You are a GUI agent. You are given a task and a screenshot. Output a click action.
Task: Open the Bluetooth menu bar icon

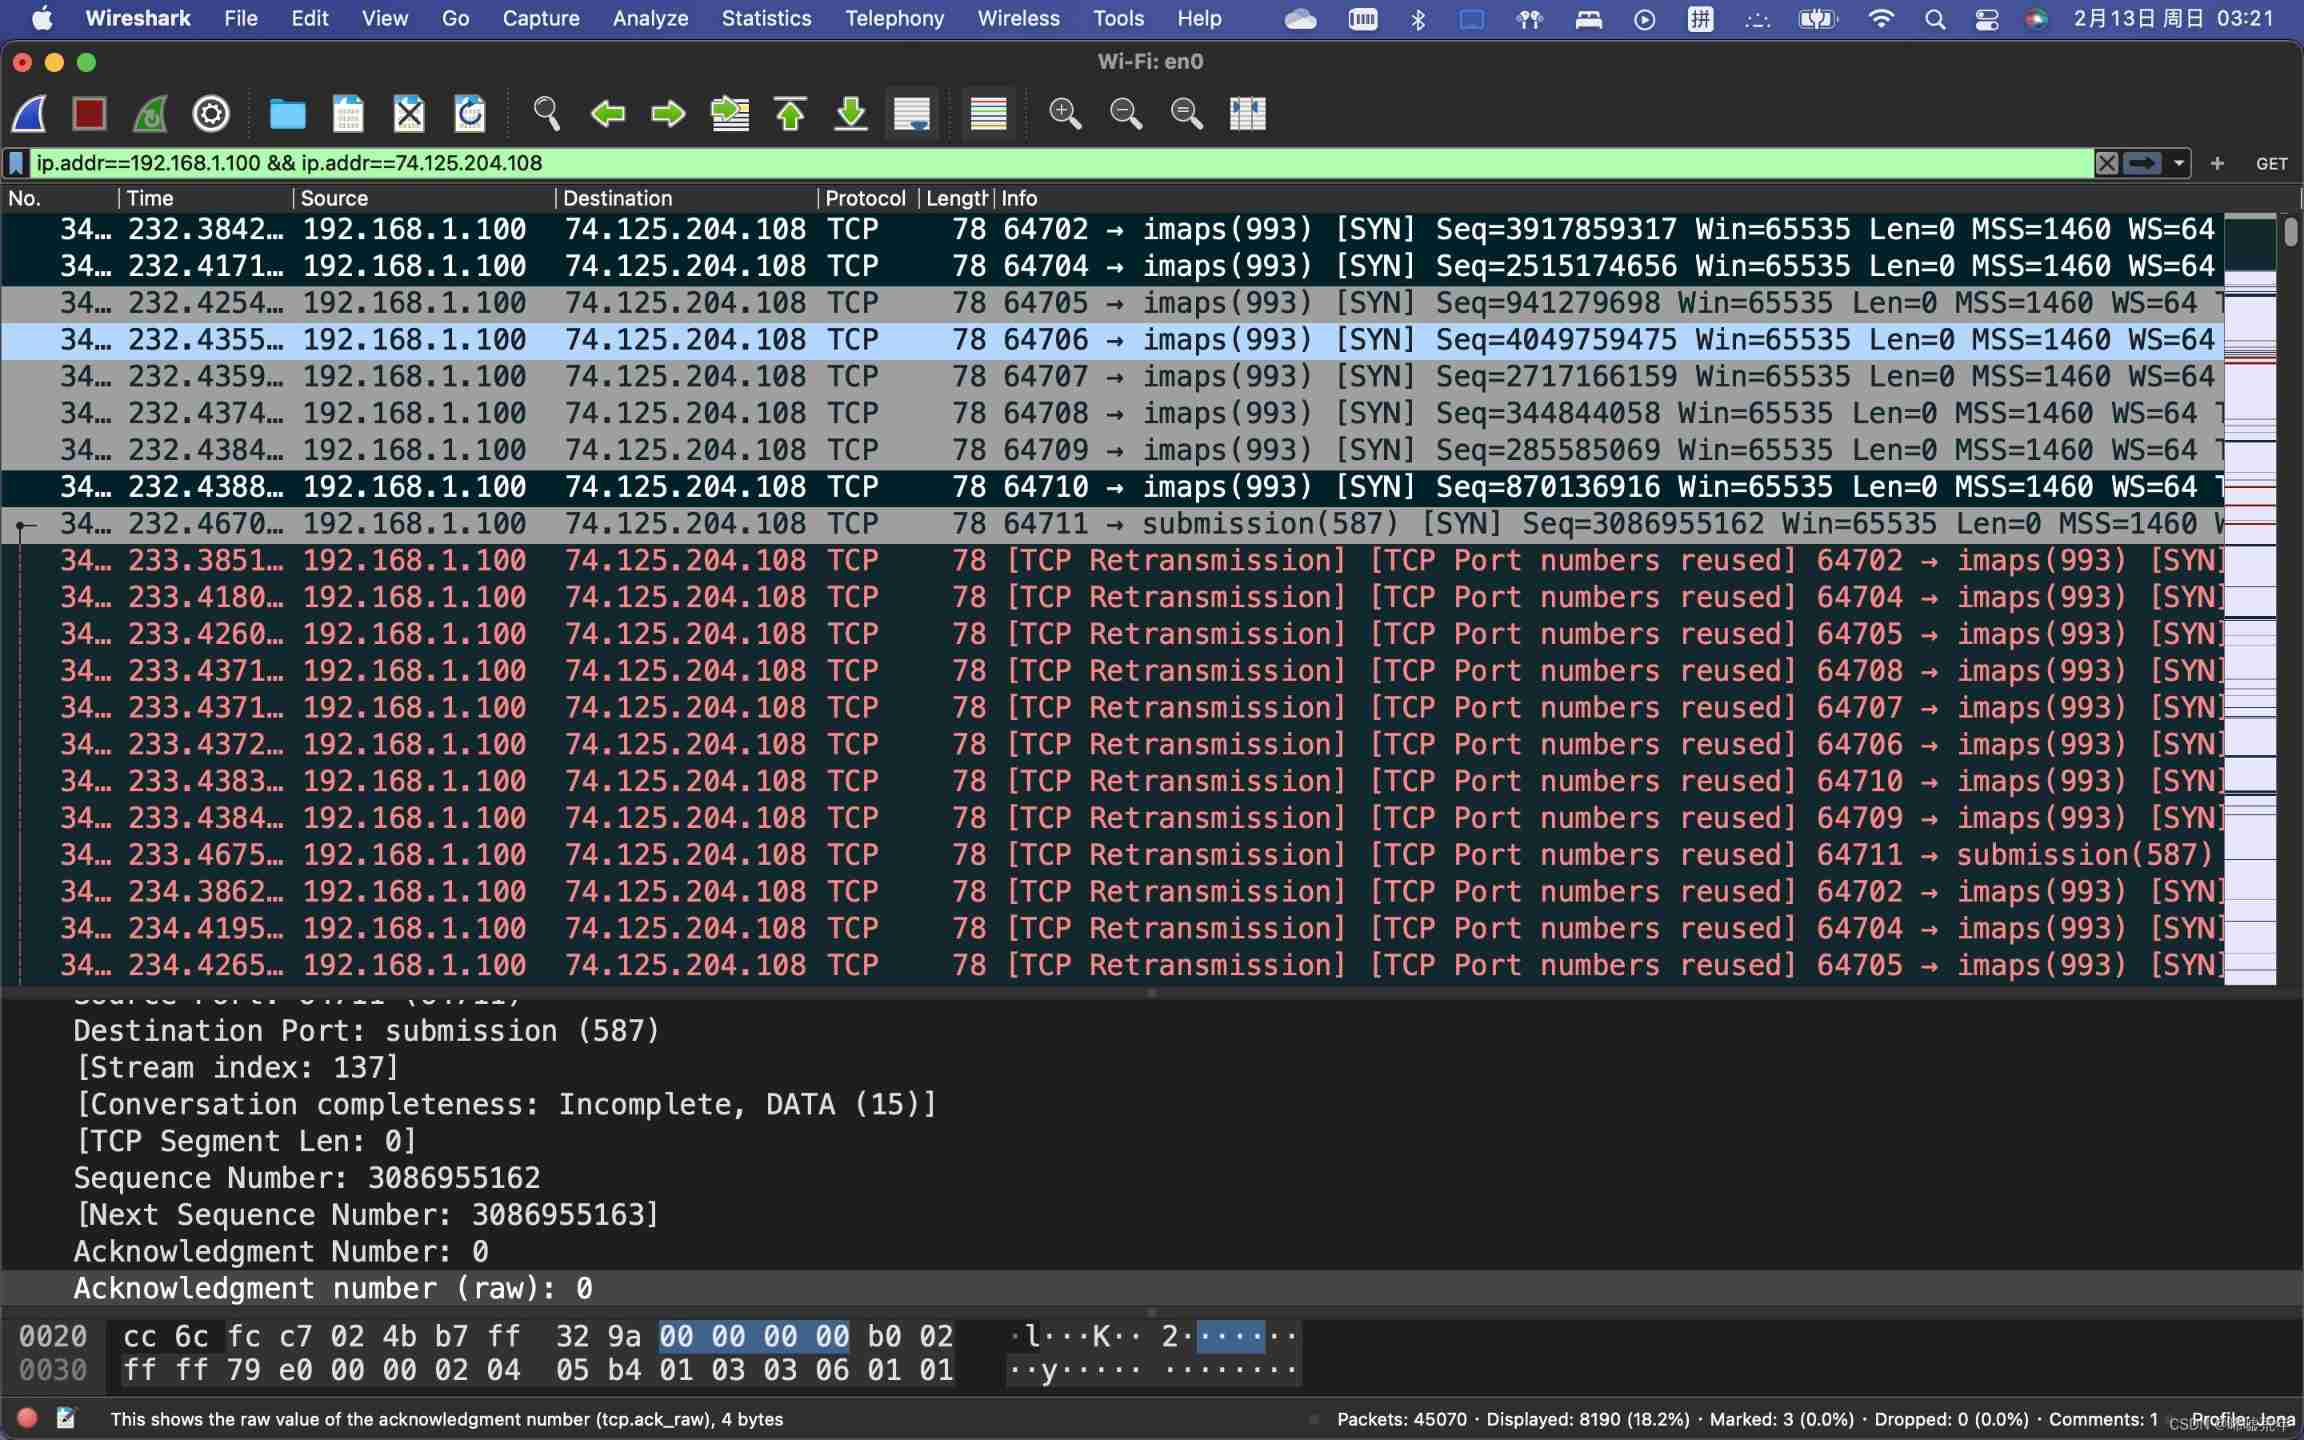click(x=1418, y=19)
